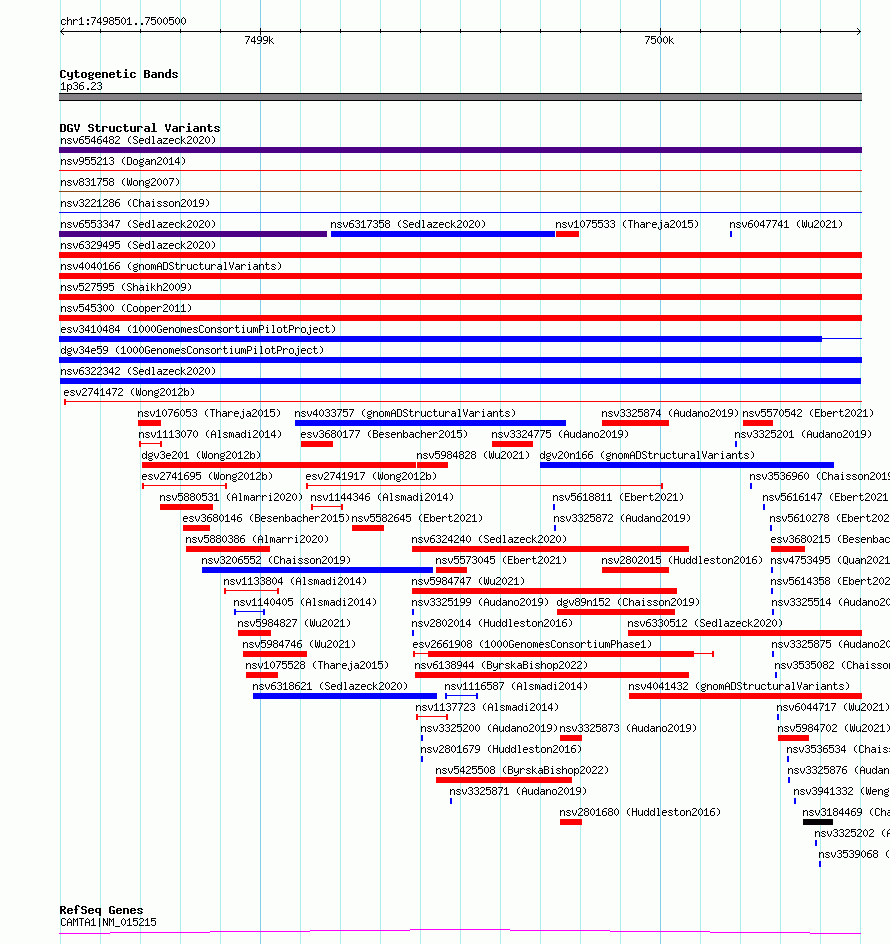Click the nsv3325872 (Audano2019) label
This screenshot has width=890, height=944.
click(x=622, y=519)
